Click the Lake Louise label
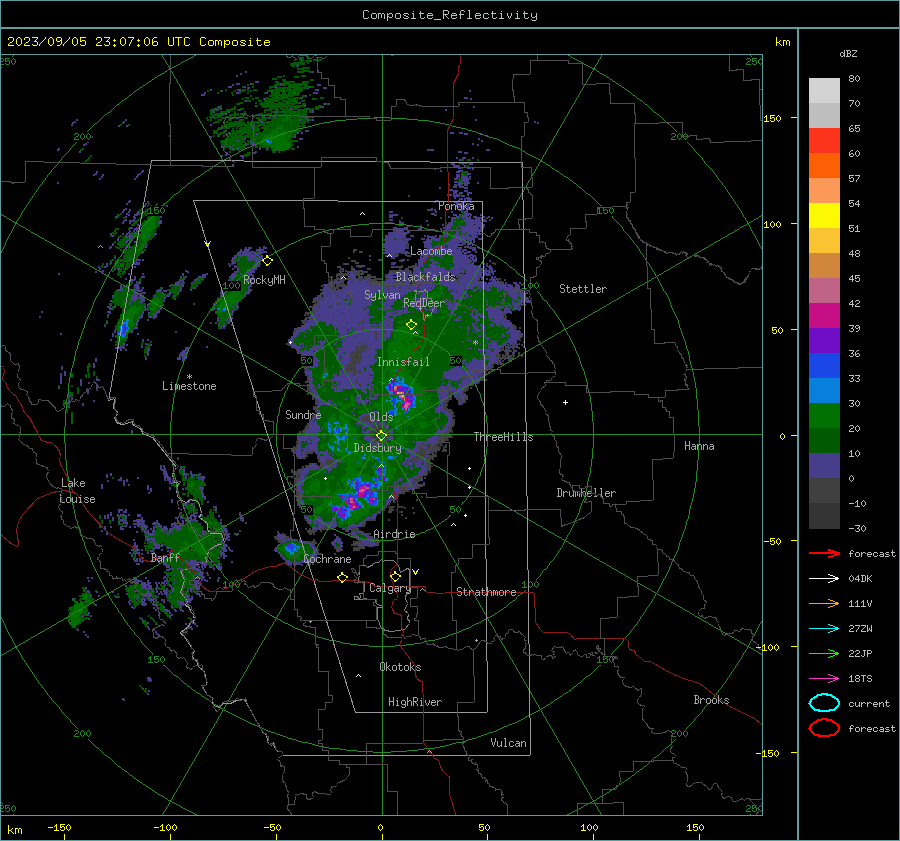The height and width of the screenshot is (841, 900). coord(78,491)
